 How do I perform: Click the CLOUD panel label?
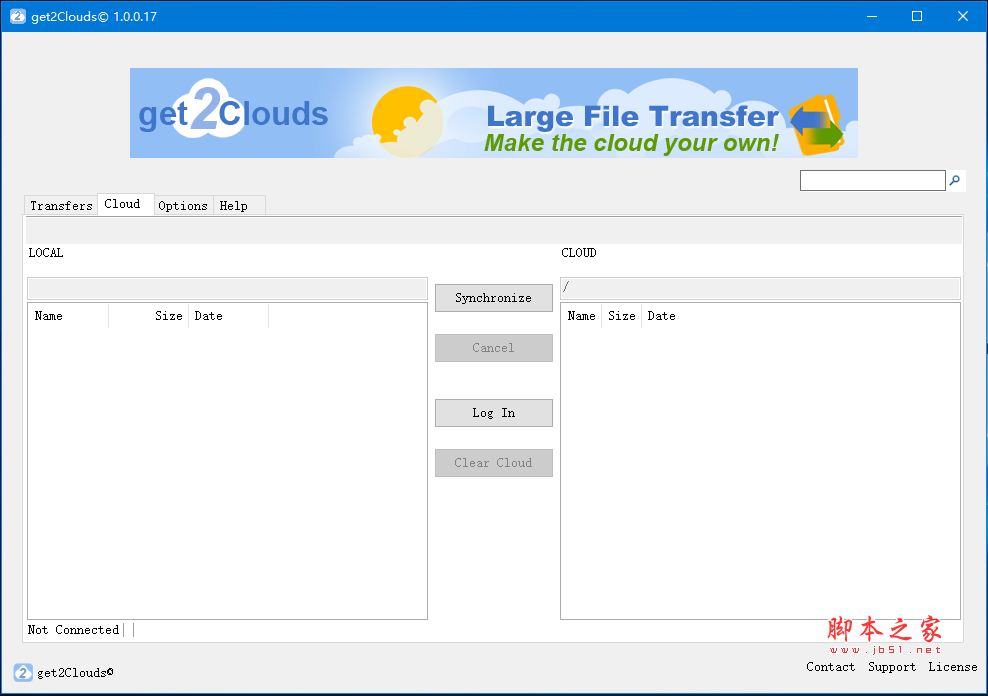coord(578,253)
